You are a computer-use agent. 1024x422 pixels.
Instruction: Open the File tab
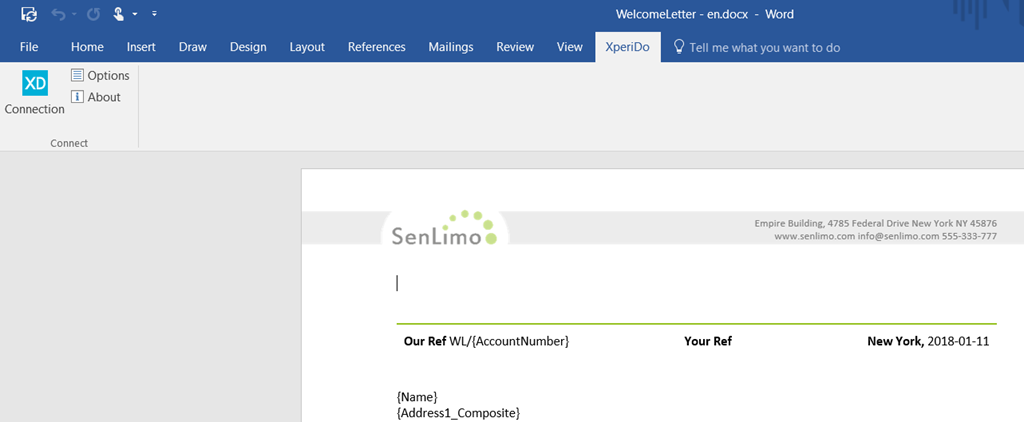pos(29,47)
